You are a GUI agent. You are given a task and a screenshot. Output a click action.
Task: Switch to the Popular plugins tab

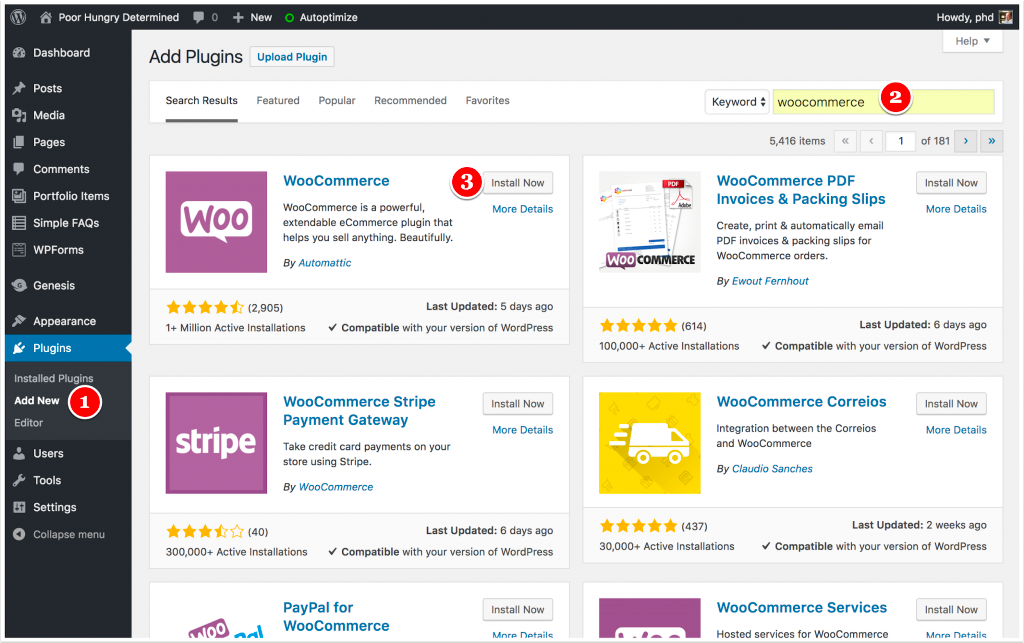337,100
